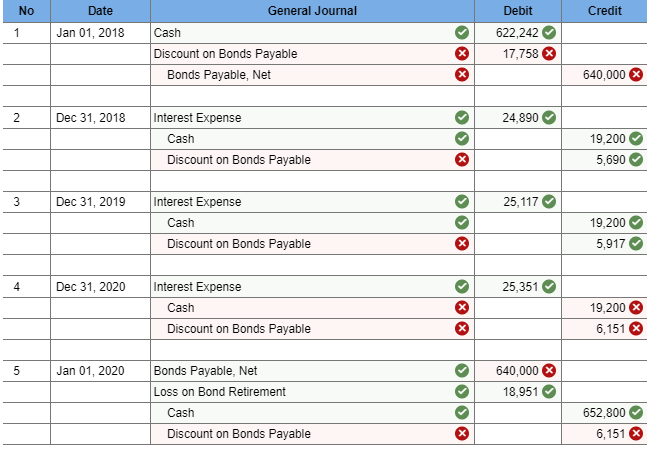Image resolution: width=647 pixels, height=449 pixels.
Task: Click the 25,351 debit amount
Action: (520, 286)
